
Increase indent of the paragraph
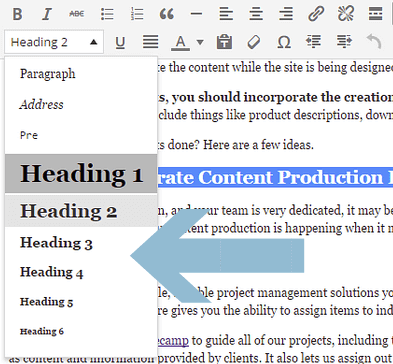[x=344, y=42]
